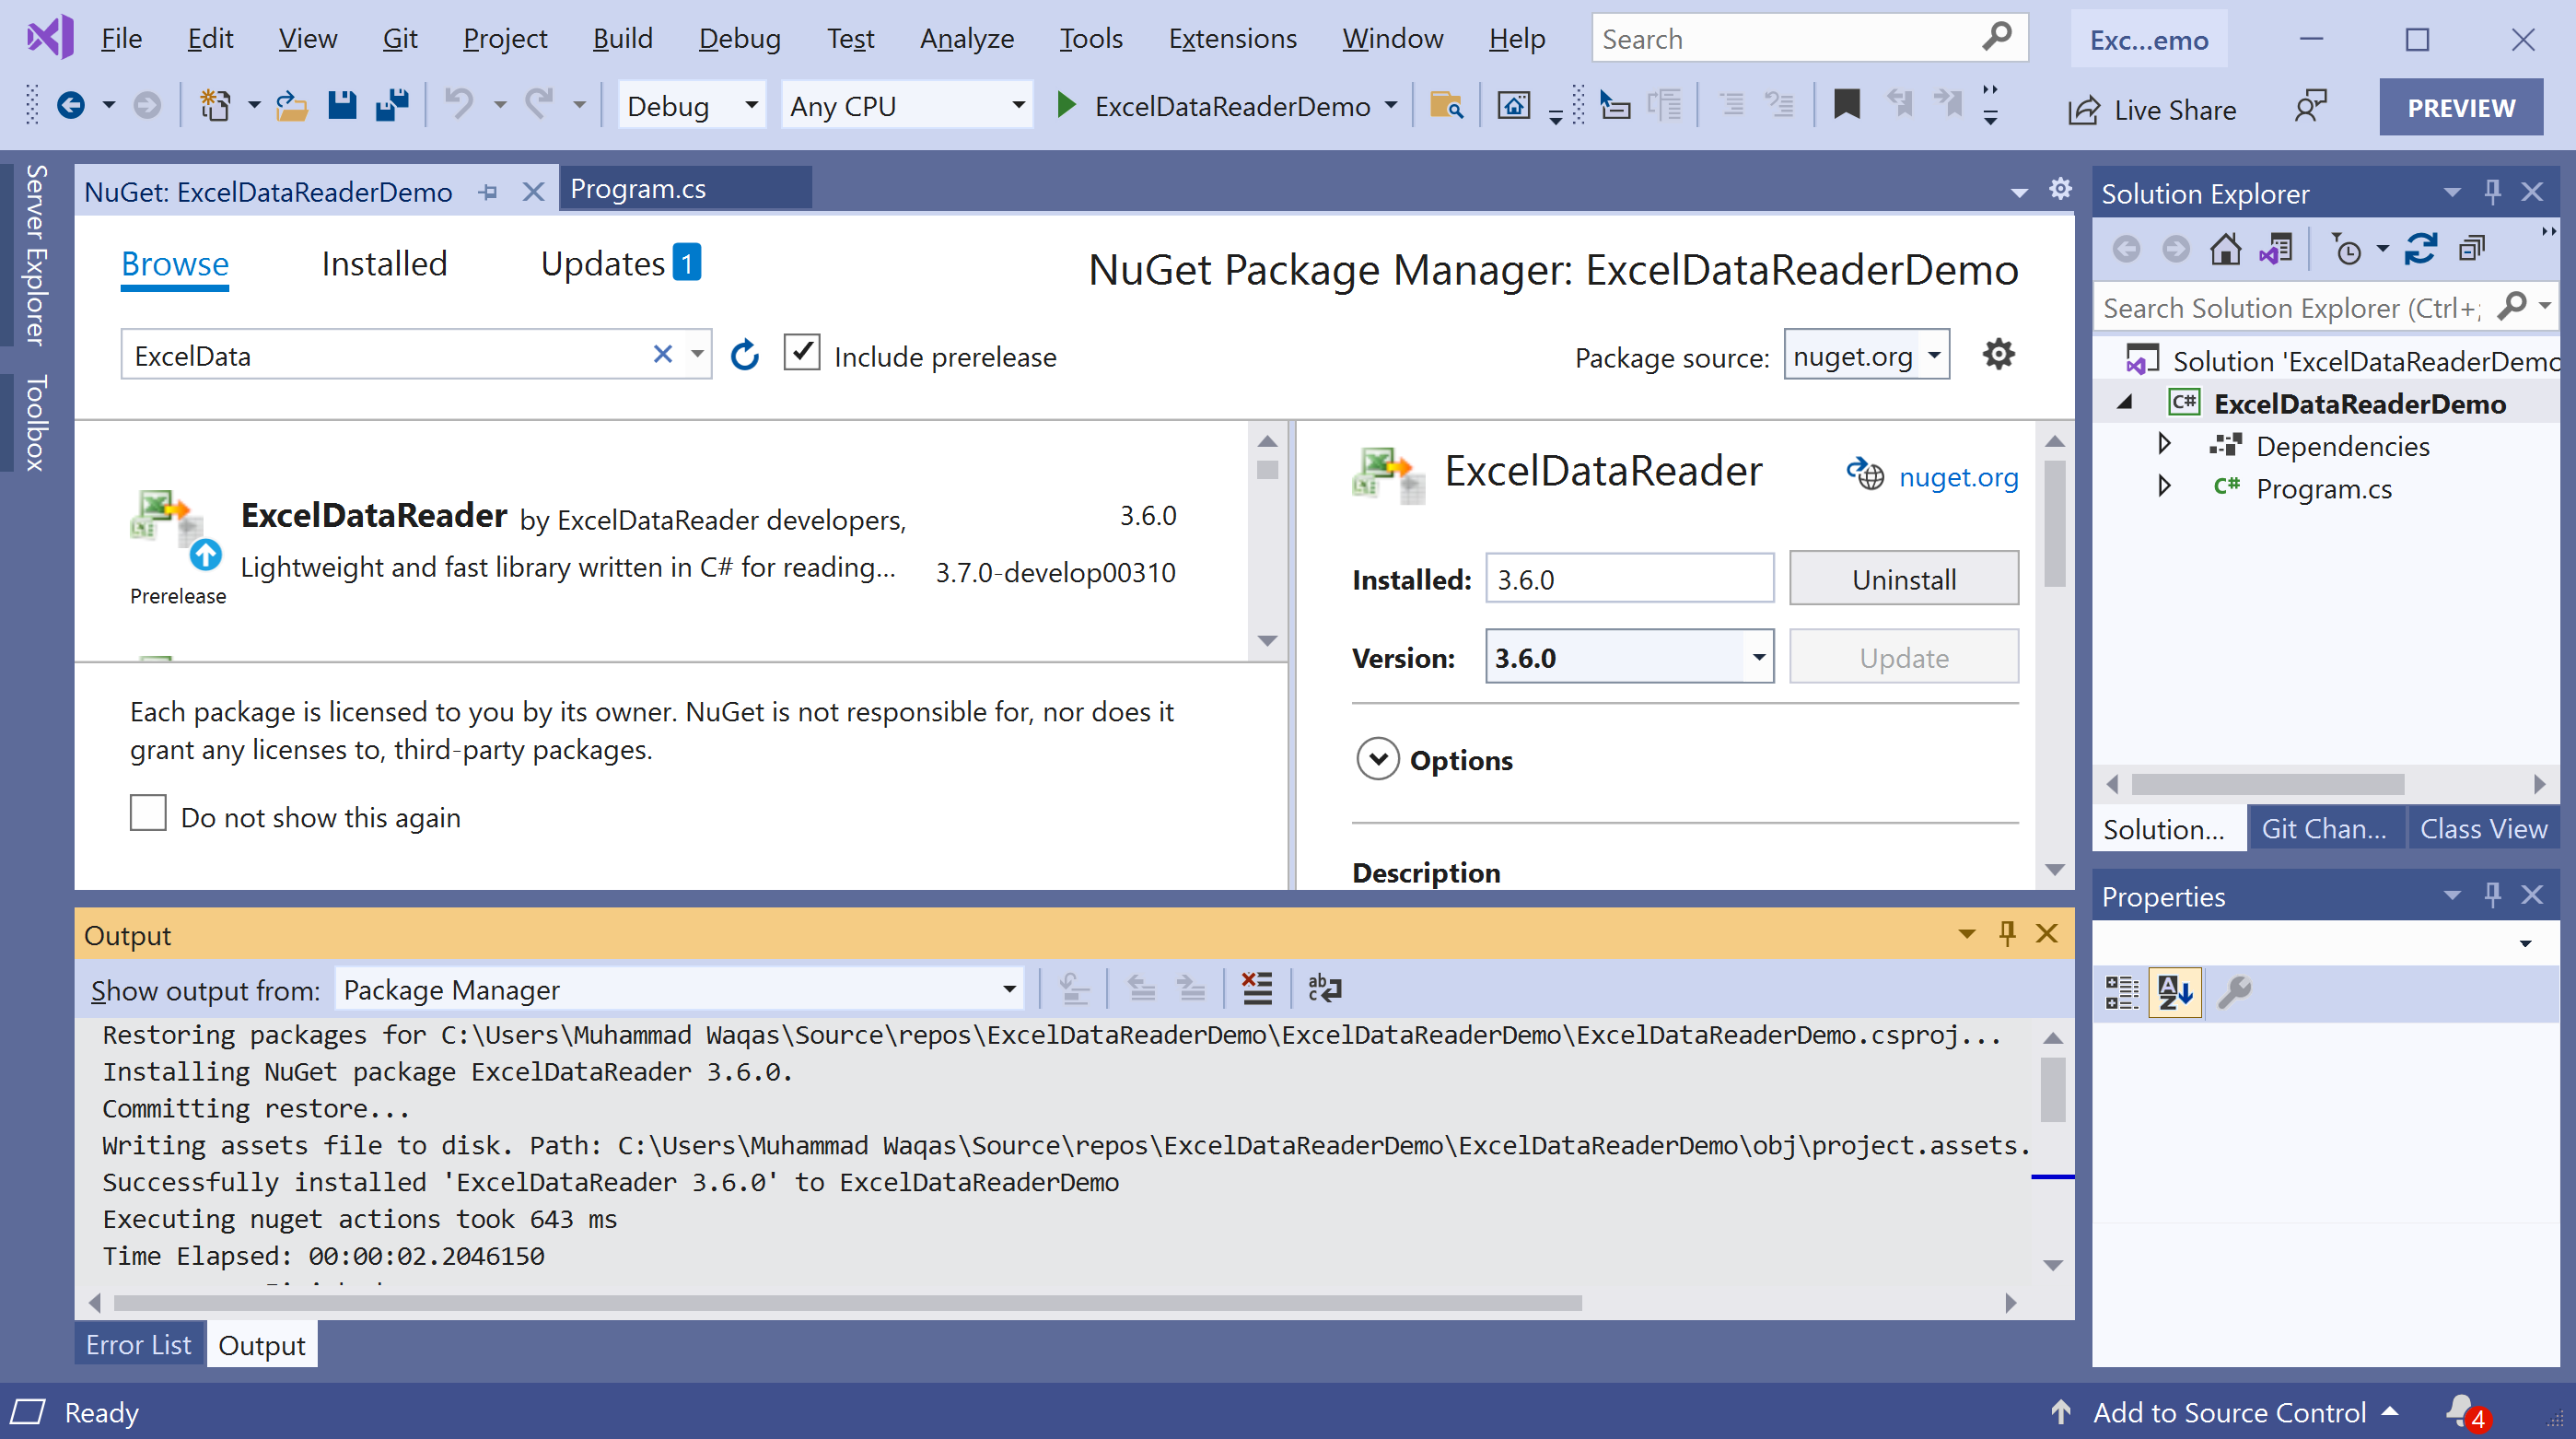Click the Alphabetical sort icon in Properties
The width and height of the screenshot is (2576, 1439).
click(2174, 992)
